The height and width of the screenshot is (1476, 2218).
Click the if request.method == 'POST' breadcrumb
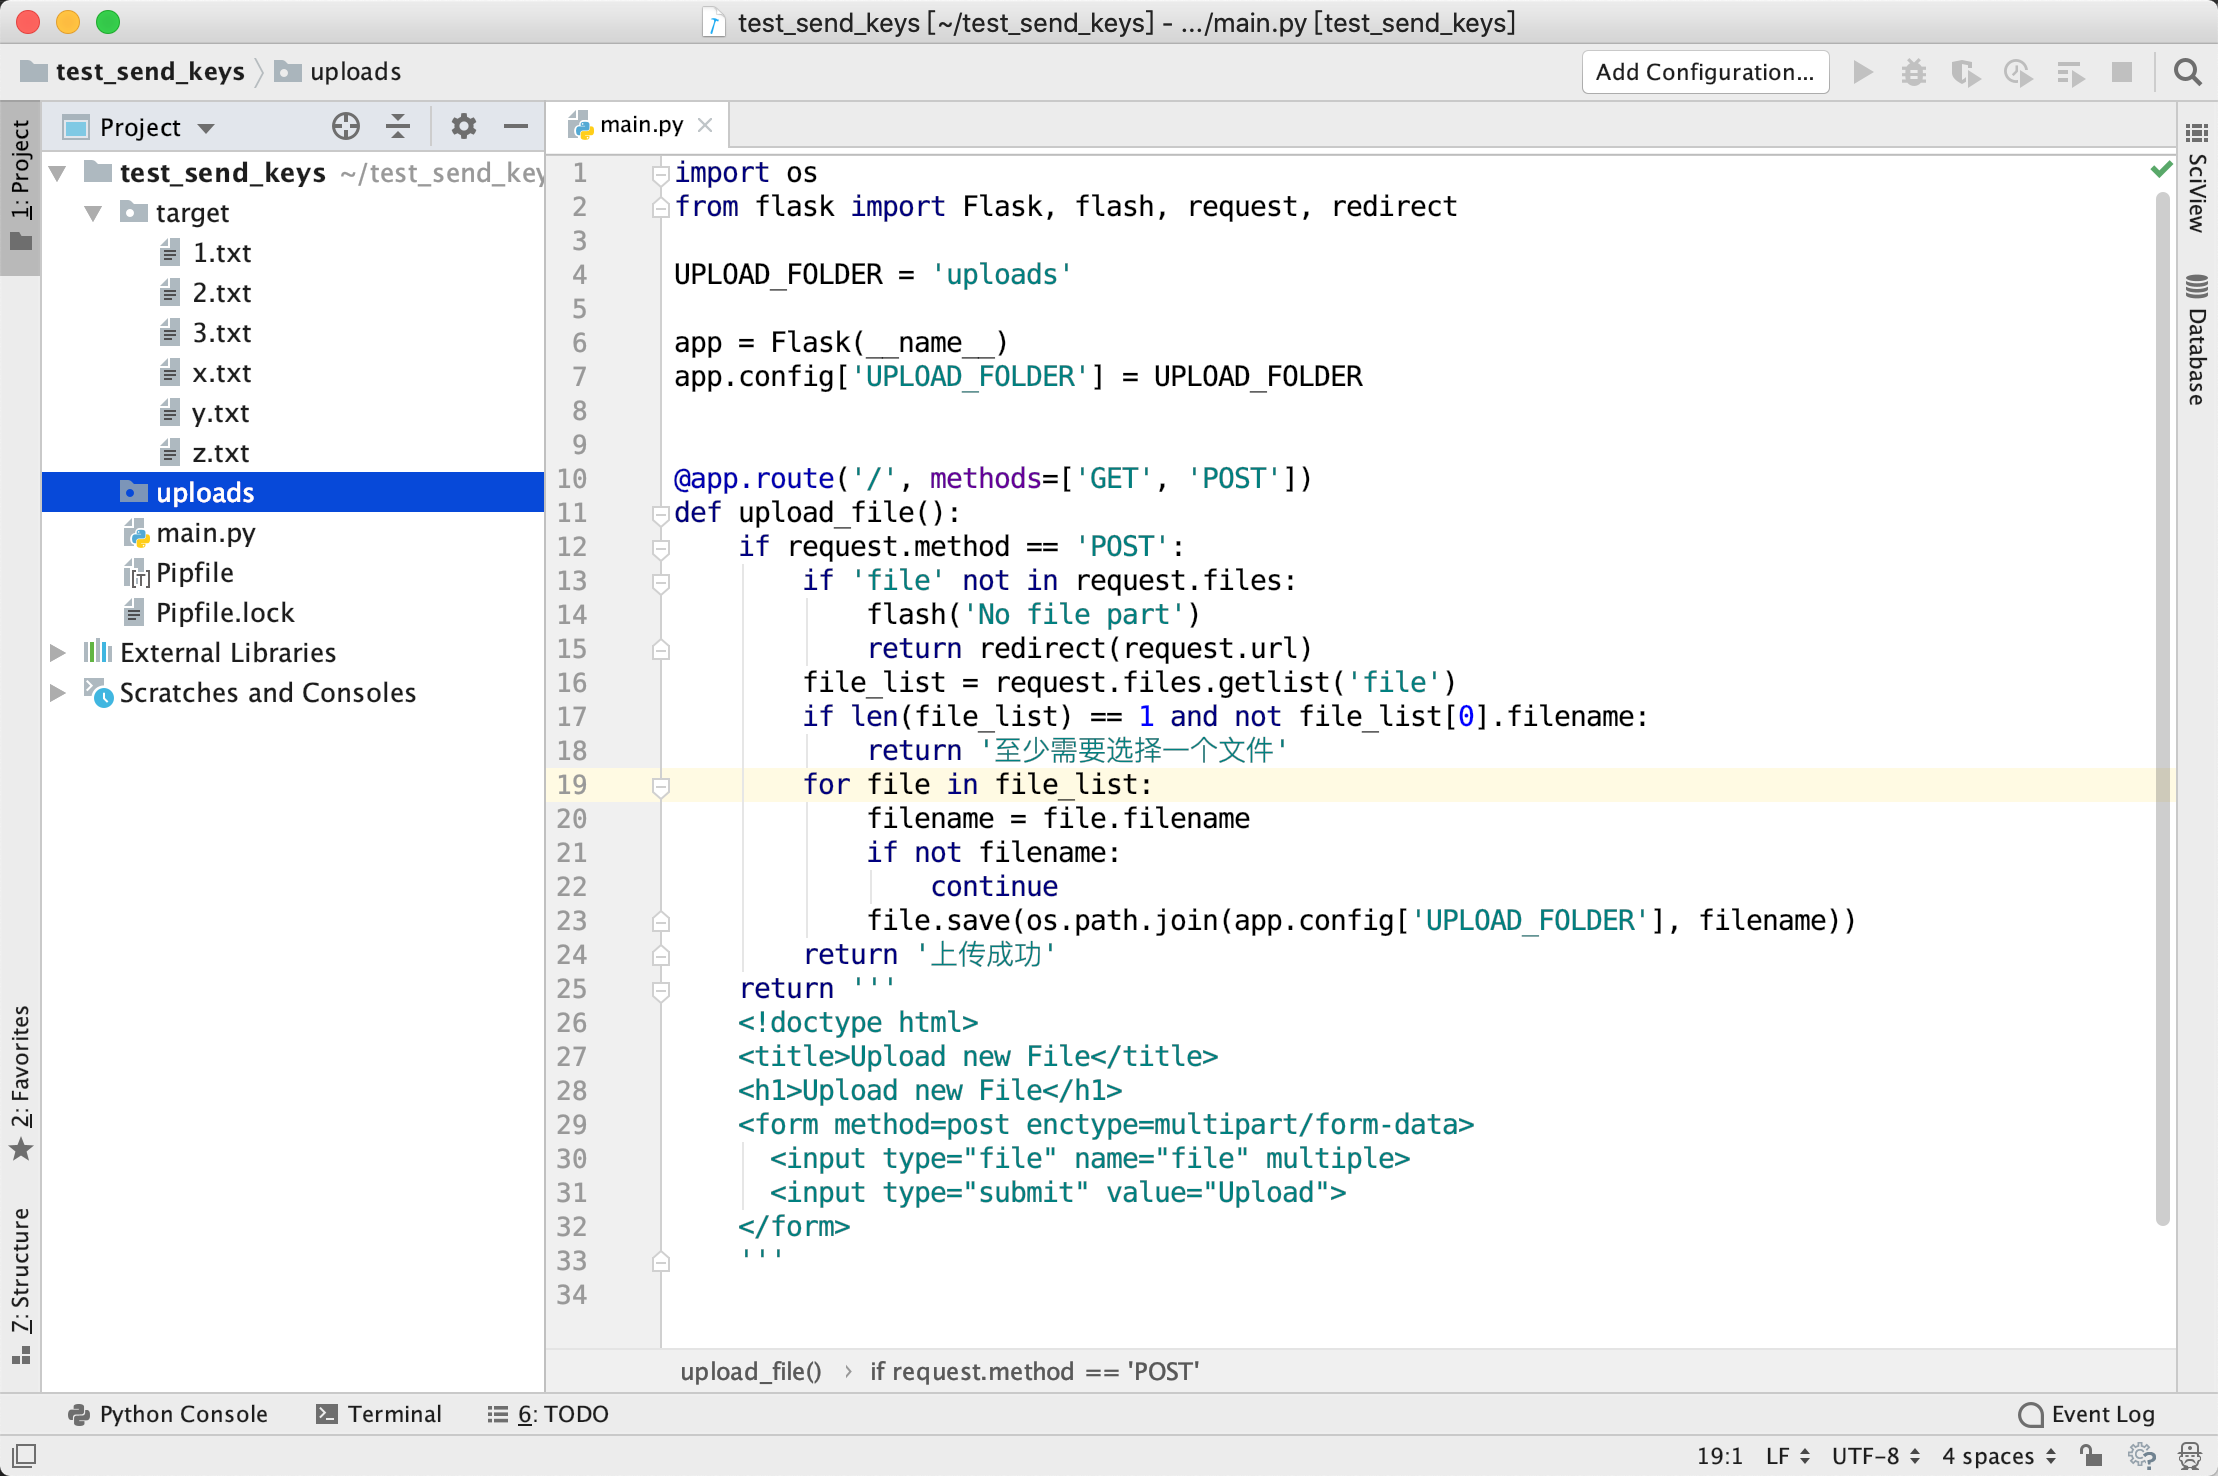[x=1034, y=1371]
